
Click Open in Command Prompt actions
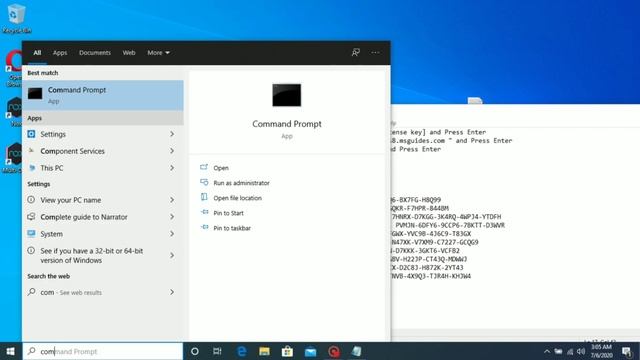pyautogui.click(x=221, y=168)
